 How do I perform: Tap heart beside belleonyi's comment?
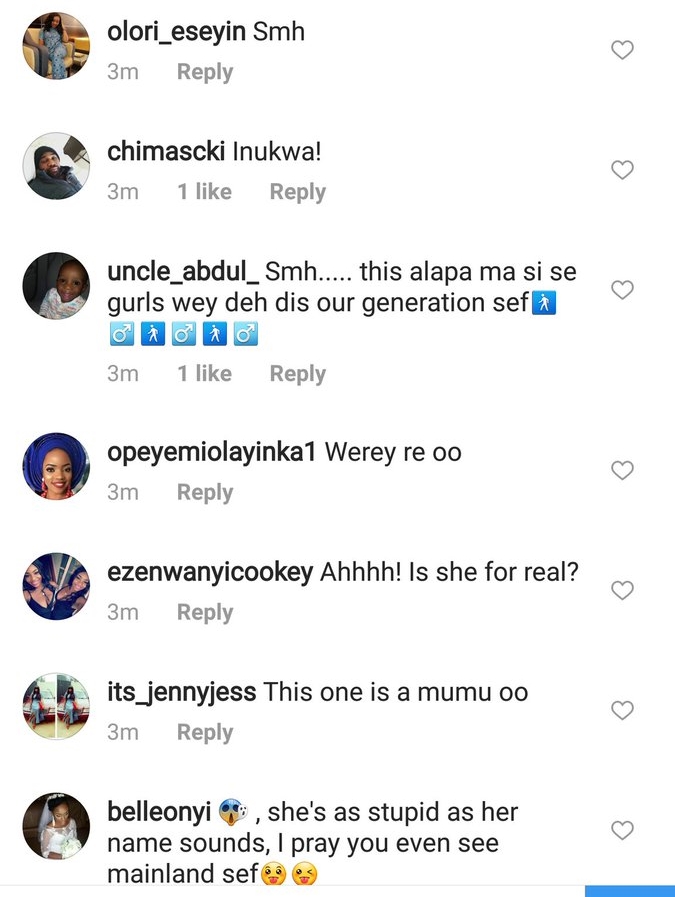tap(622, 830)
